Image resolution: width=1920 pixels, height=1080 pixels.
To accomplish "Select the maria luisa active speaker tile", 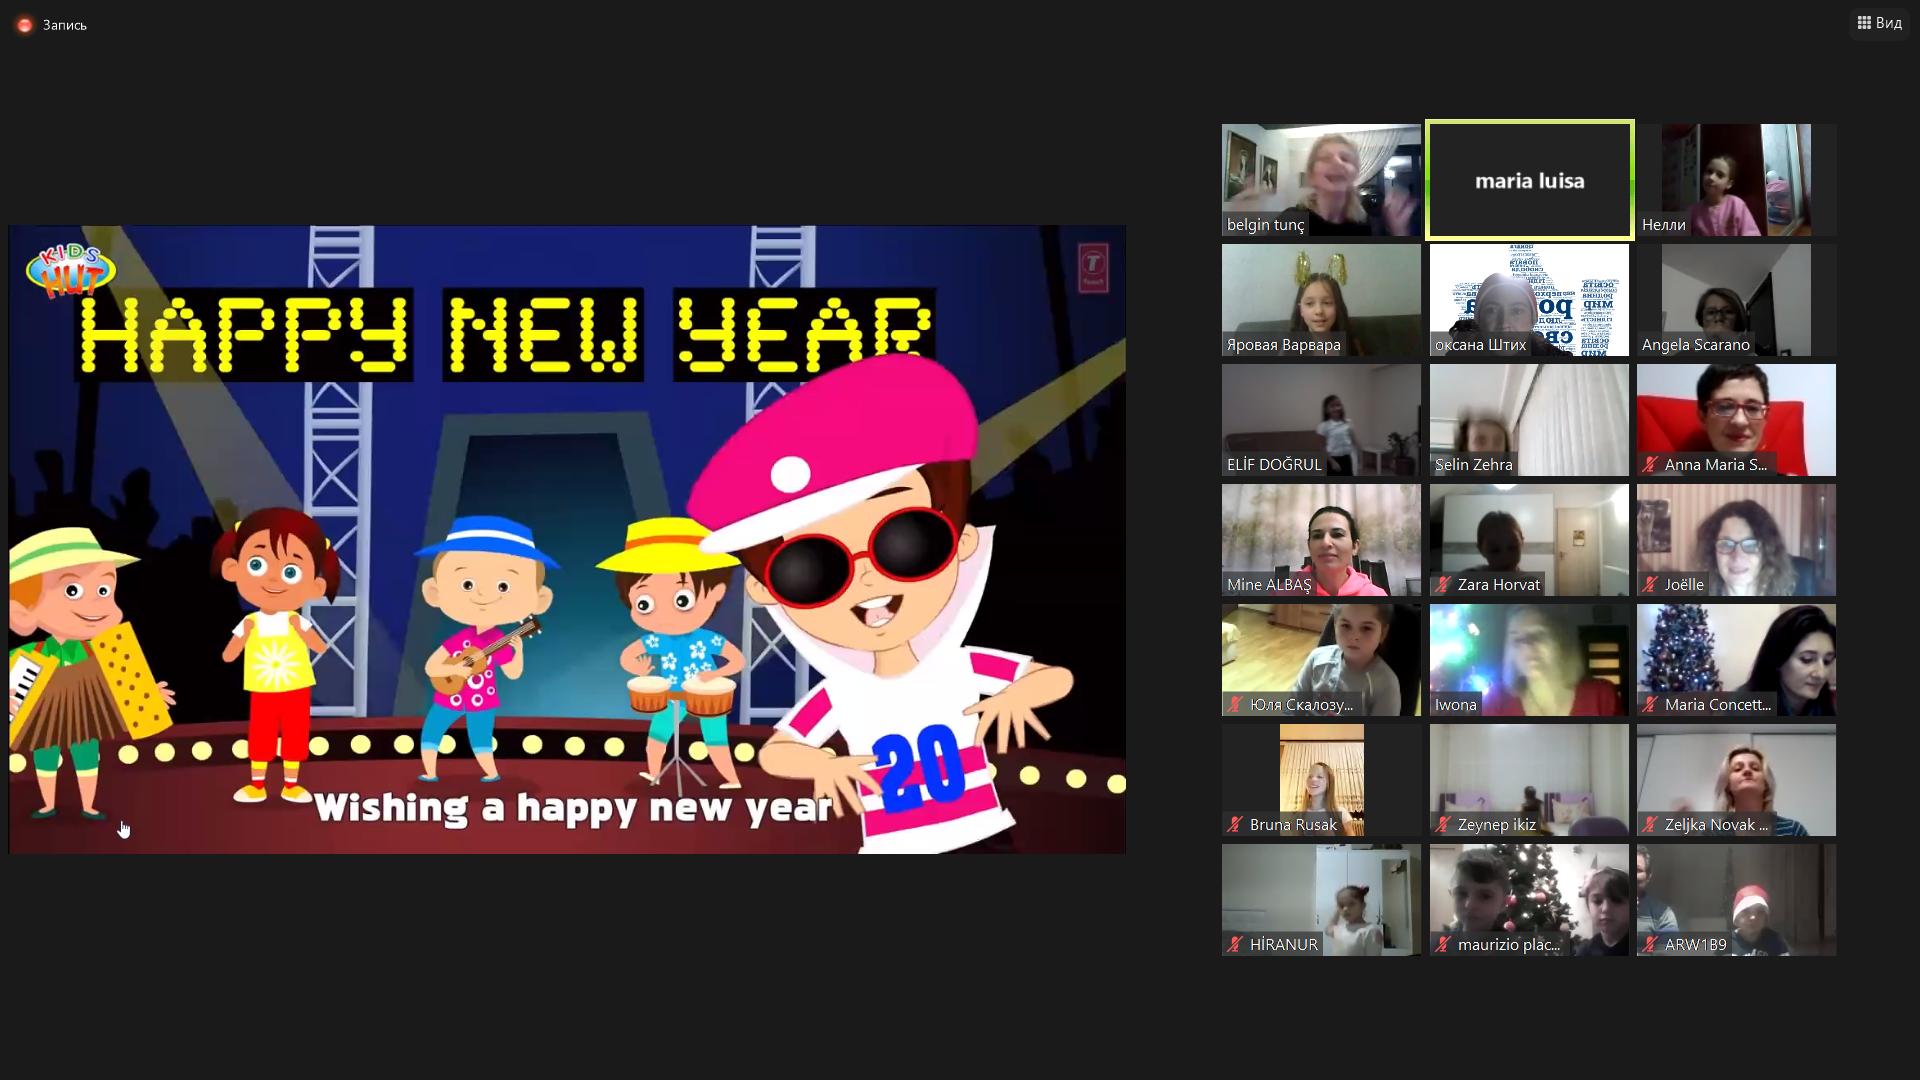I will (x=1529, y=180).
